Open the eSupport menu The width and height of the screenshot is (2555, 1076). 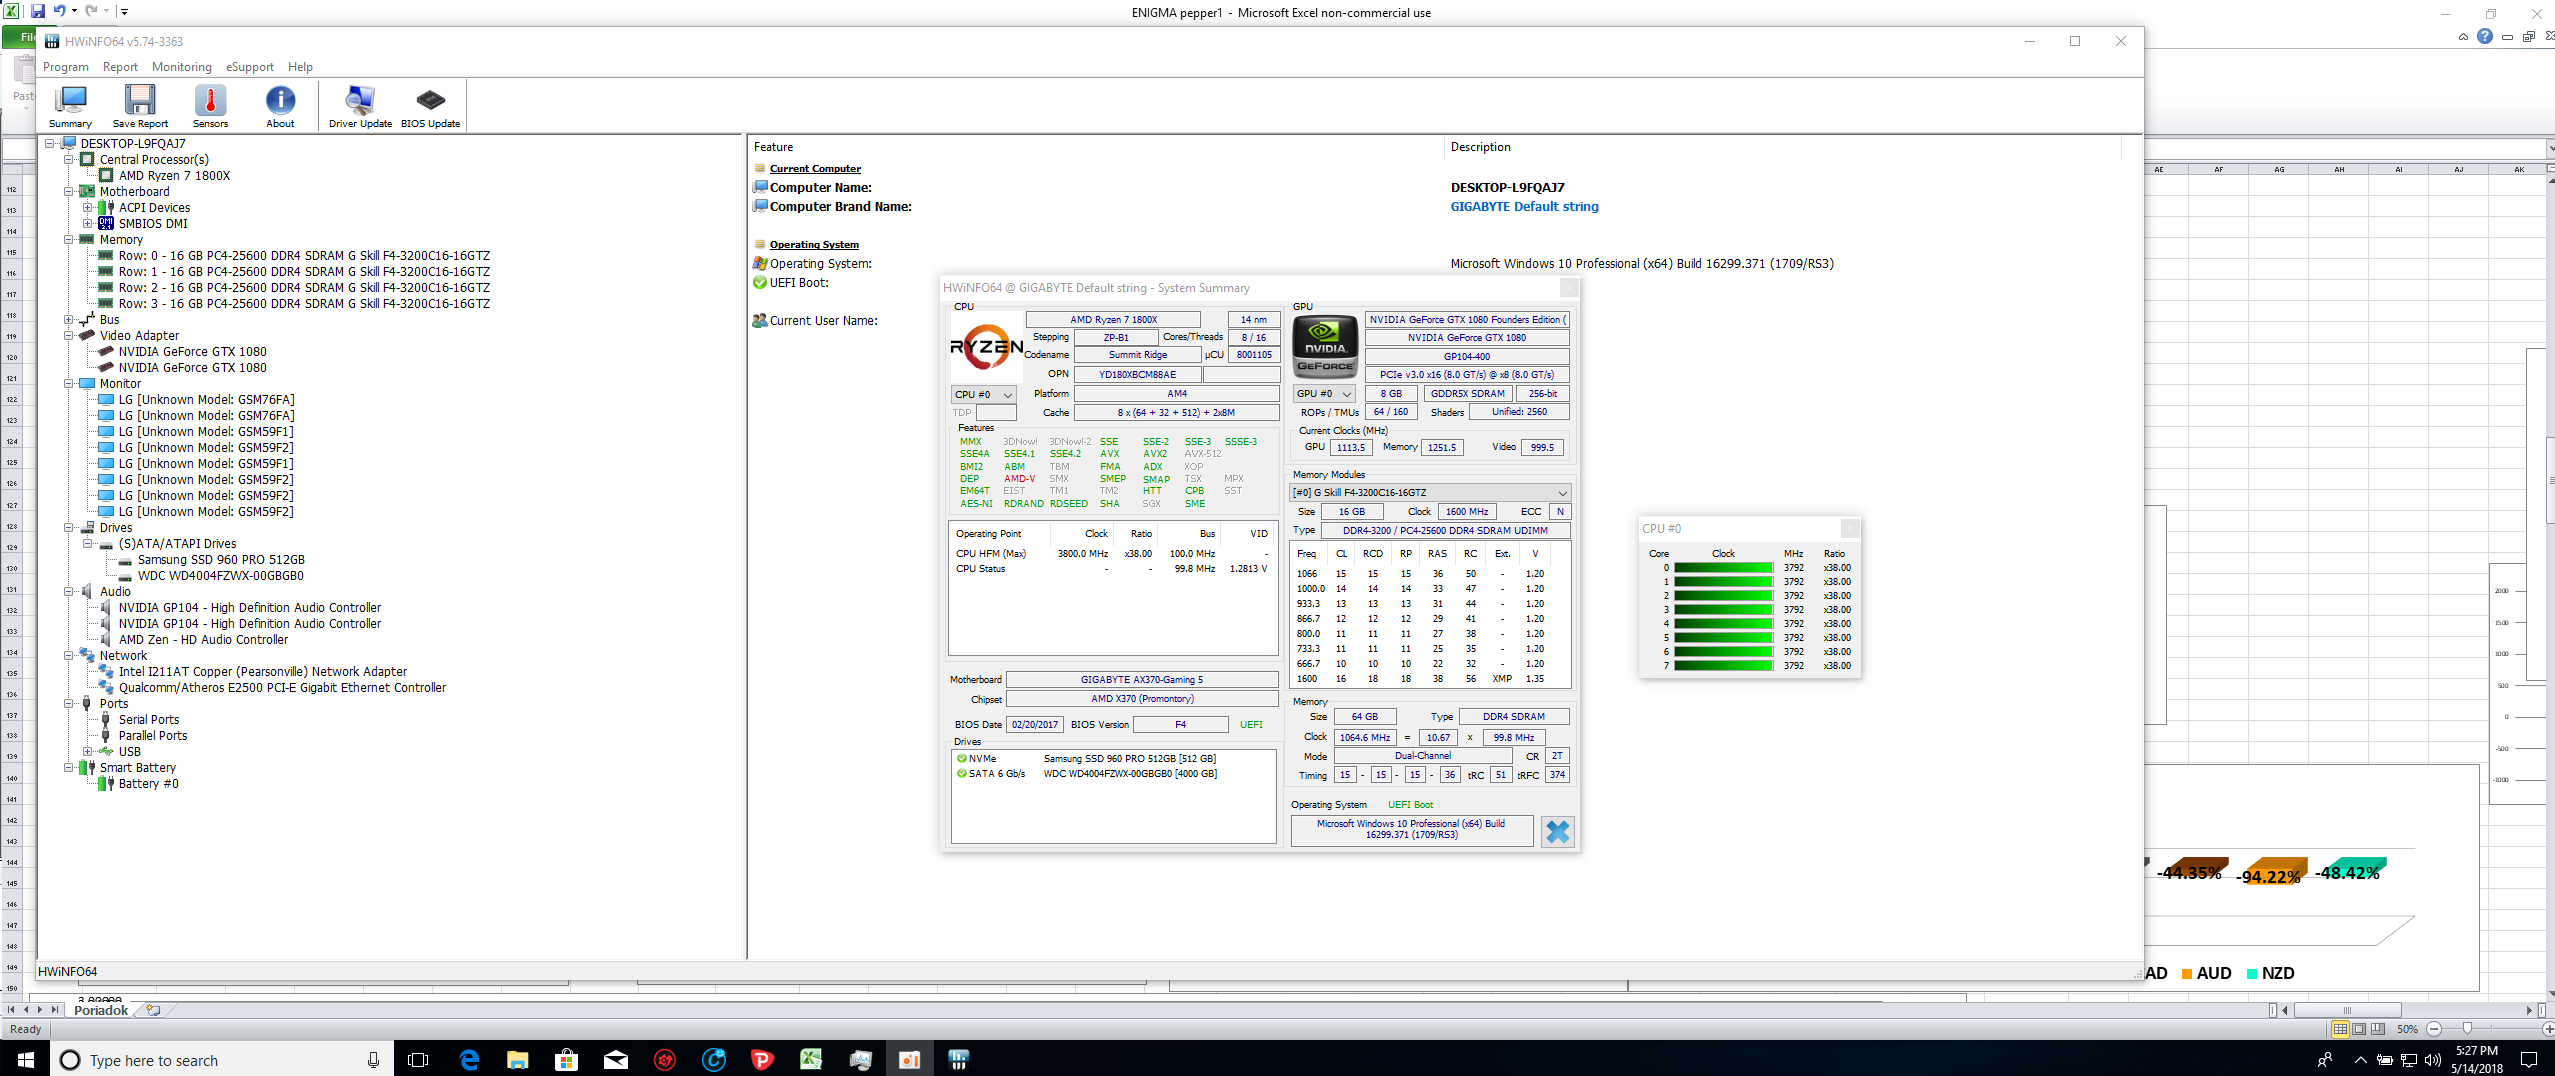tap(250, 67)
